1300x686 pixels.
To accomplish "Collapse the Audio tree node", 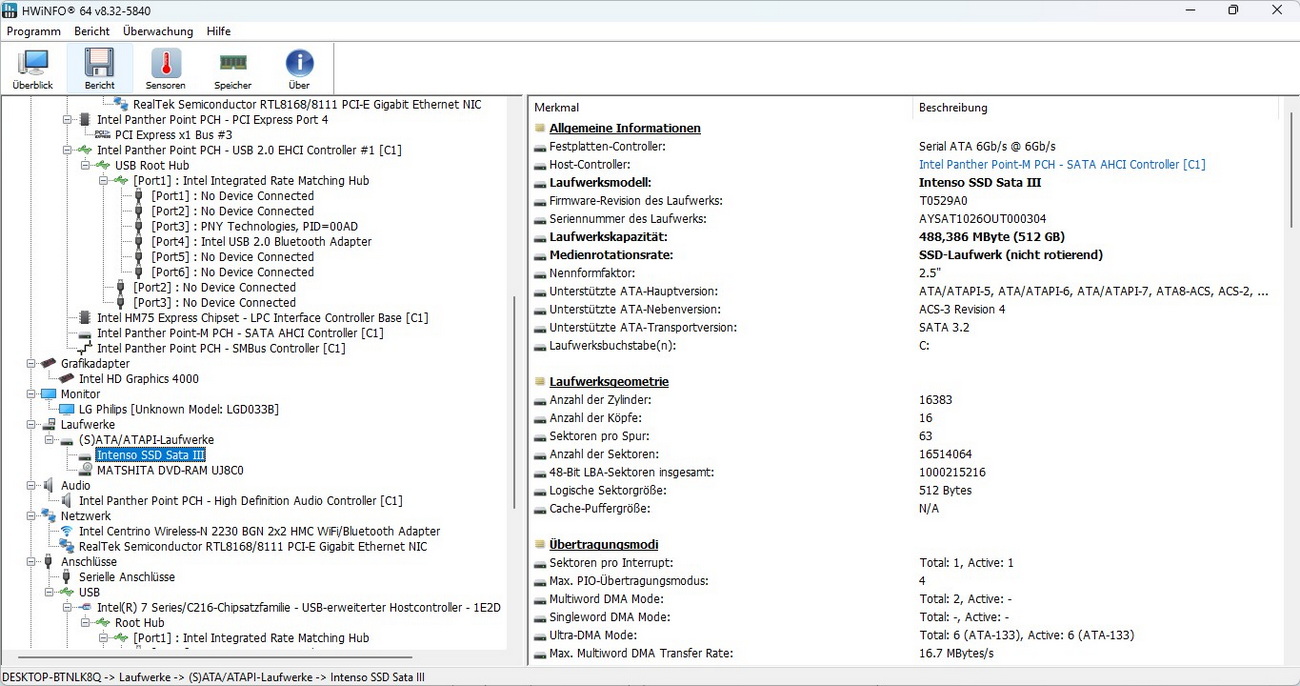I will pos(32,486).
